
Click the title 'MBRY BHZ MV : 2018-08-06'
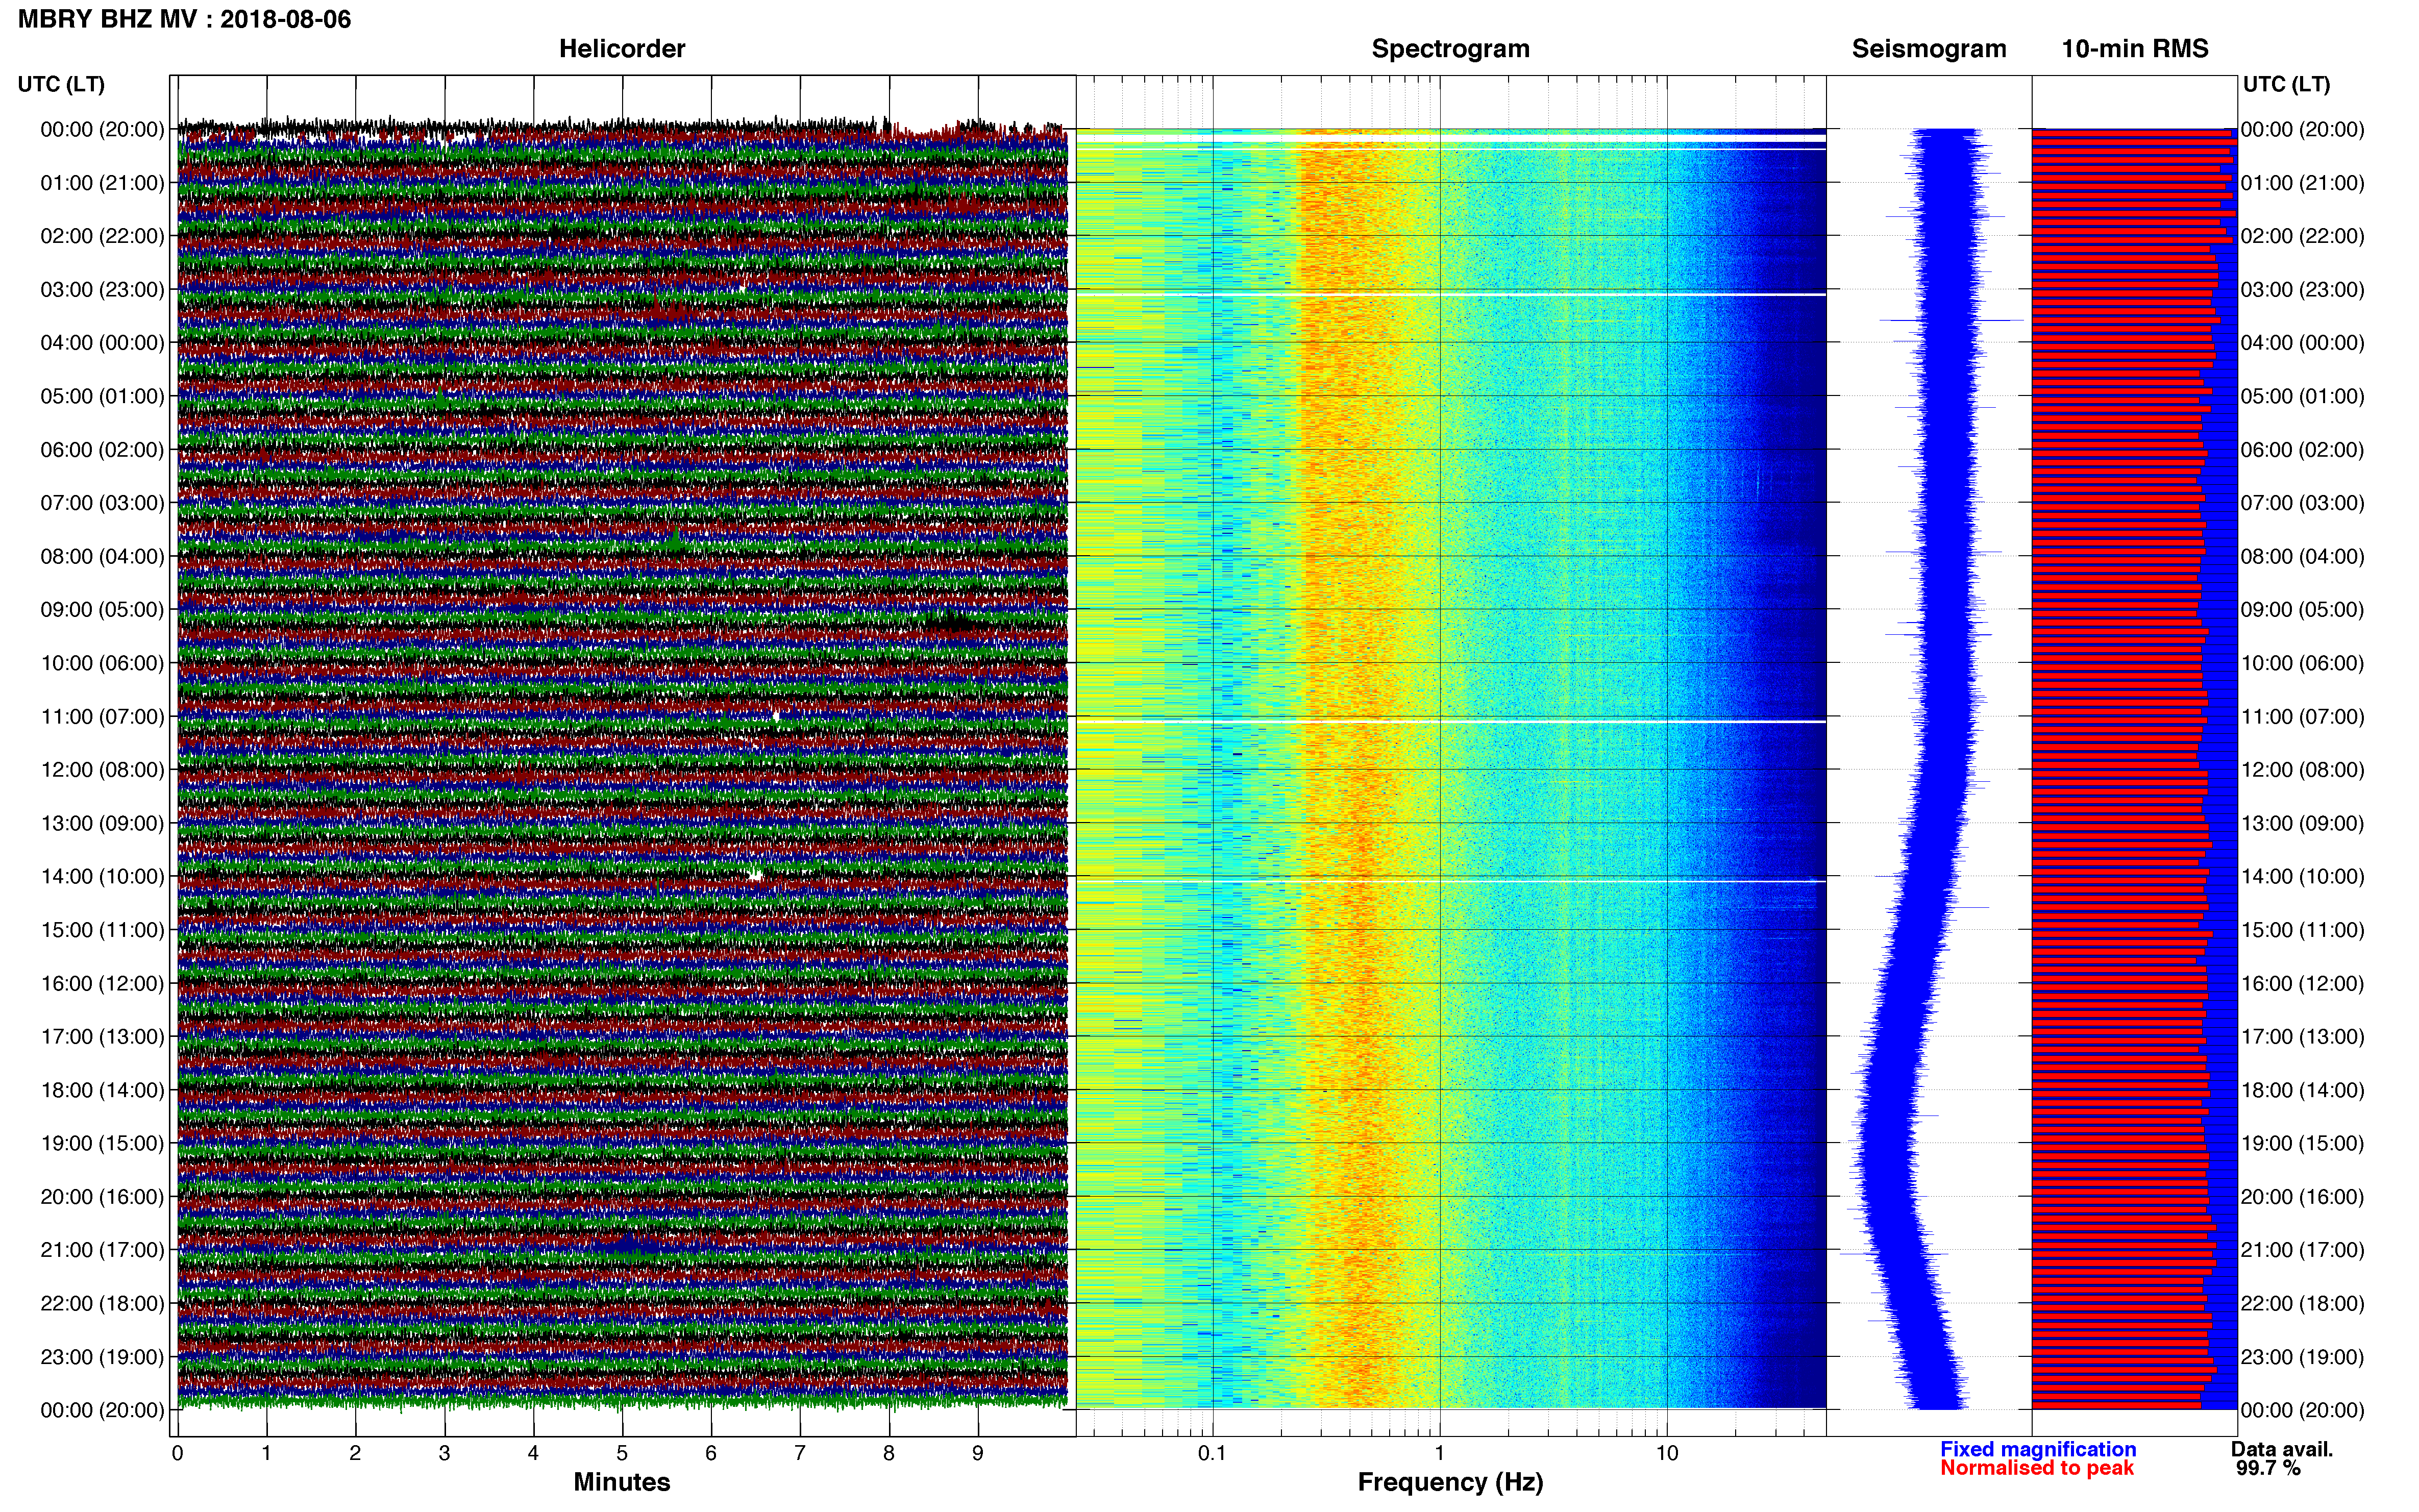click(x=185, y=19)
